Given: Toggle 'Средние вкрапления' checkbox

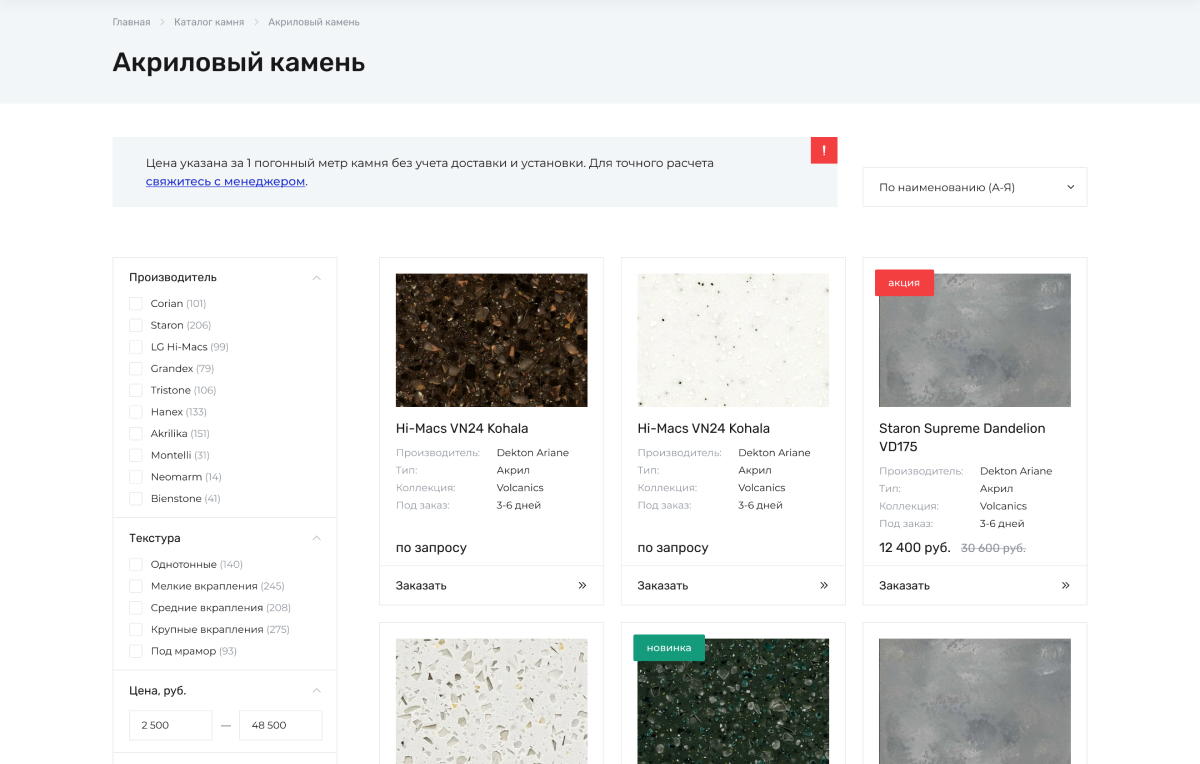Looking at the screenshot, I should 136,608.
